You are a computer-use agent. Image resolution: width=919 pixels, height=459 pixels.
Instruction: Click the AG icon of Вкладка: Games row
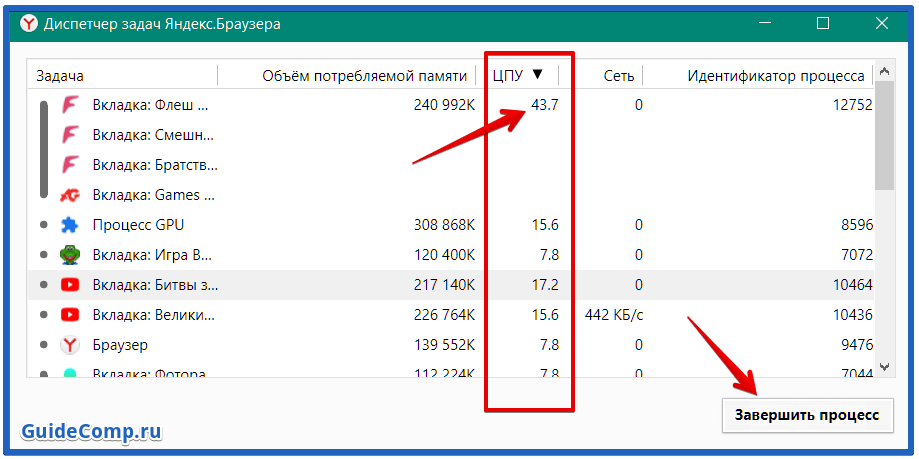(70, 195)
